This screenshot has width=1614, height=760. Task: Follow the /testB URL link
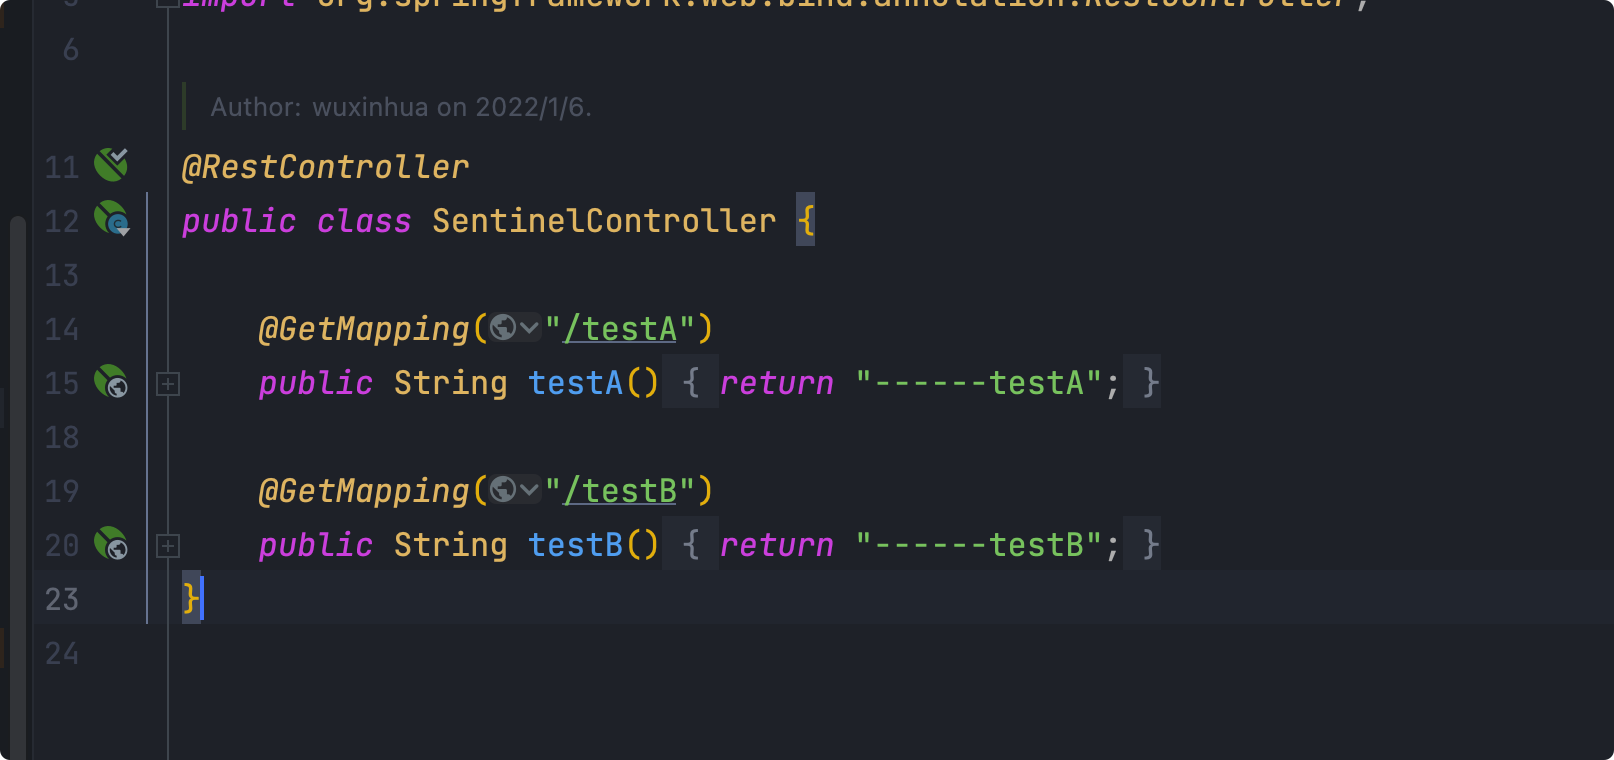coord(621,490)
